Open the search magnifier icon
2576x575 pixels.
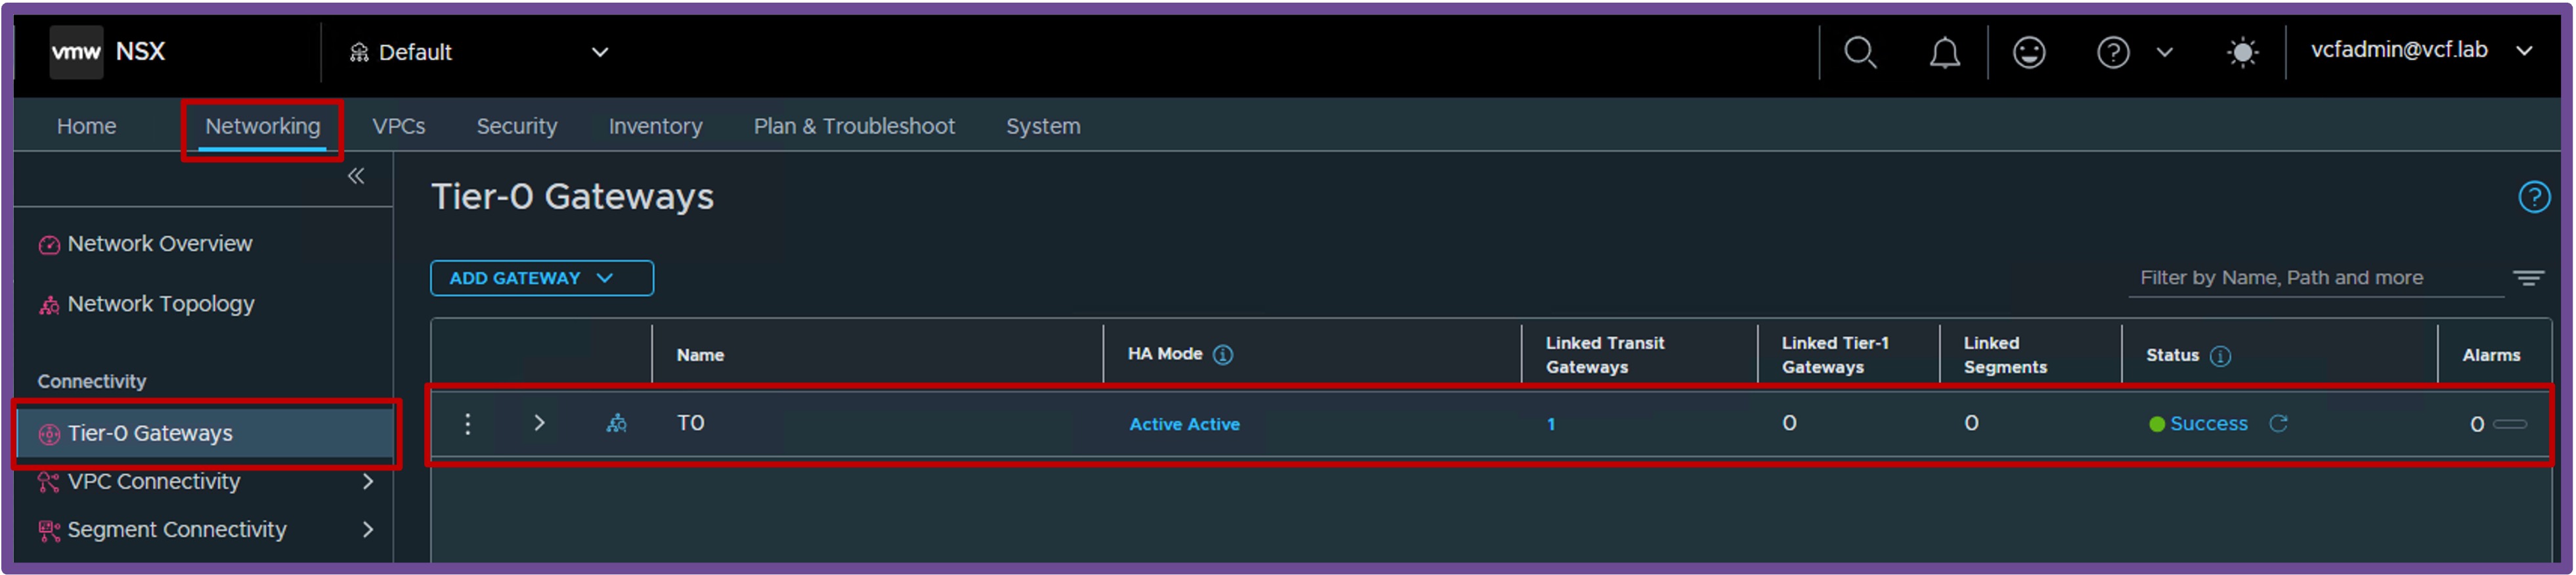pos(1860,52)
